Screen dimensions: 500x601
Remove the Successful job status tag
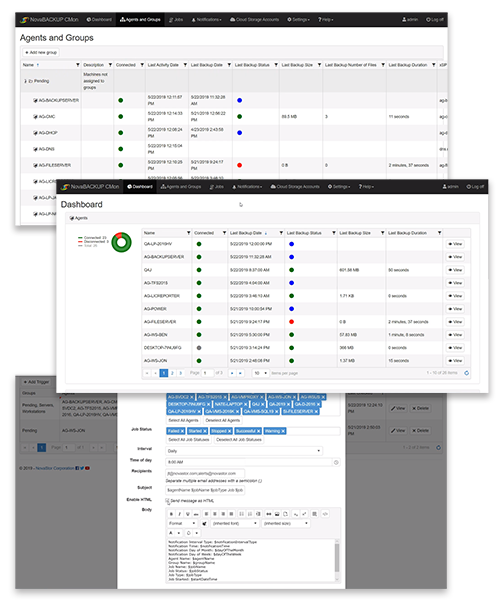pos(258,431)
